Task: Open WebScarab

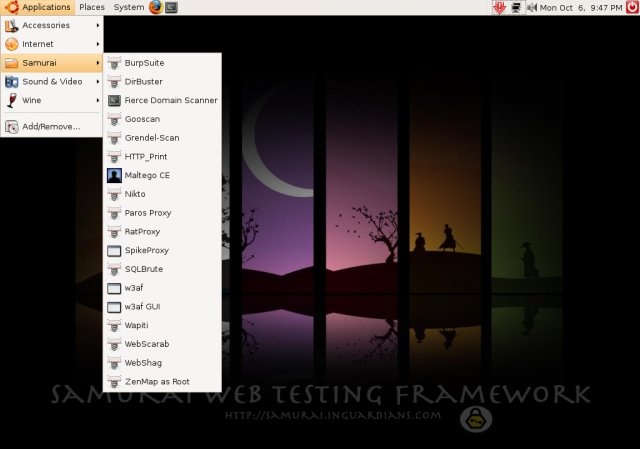Action: click(162, 344)
